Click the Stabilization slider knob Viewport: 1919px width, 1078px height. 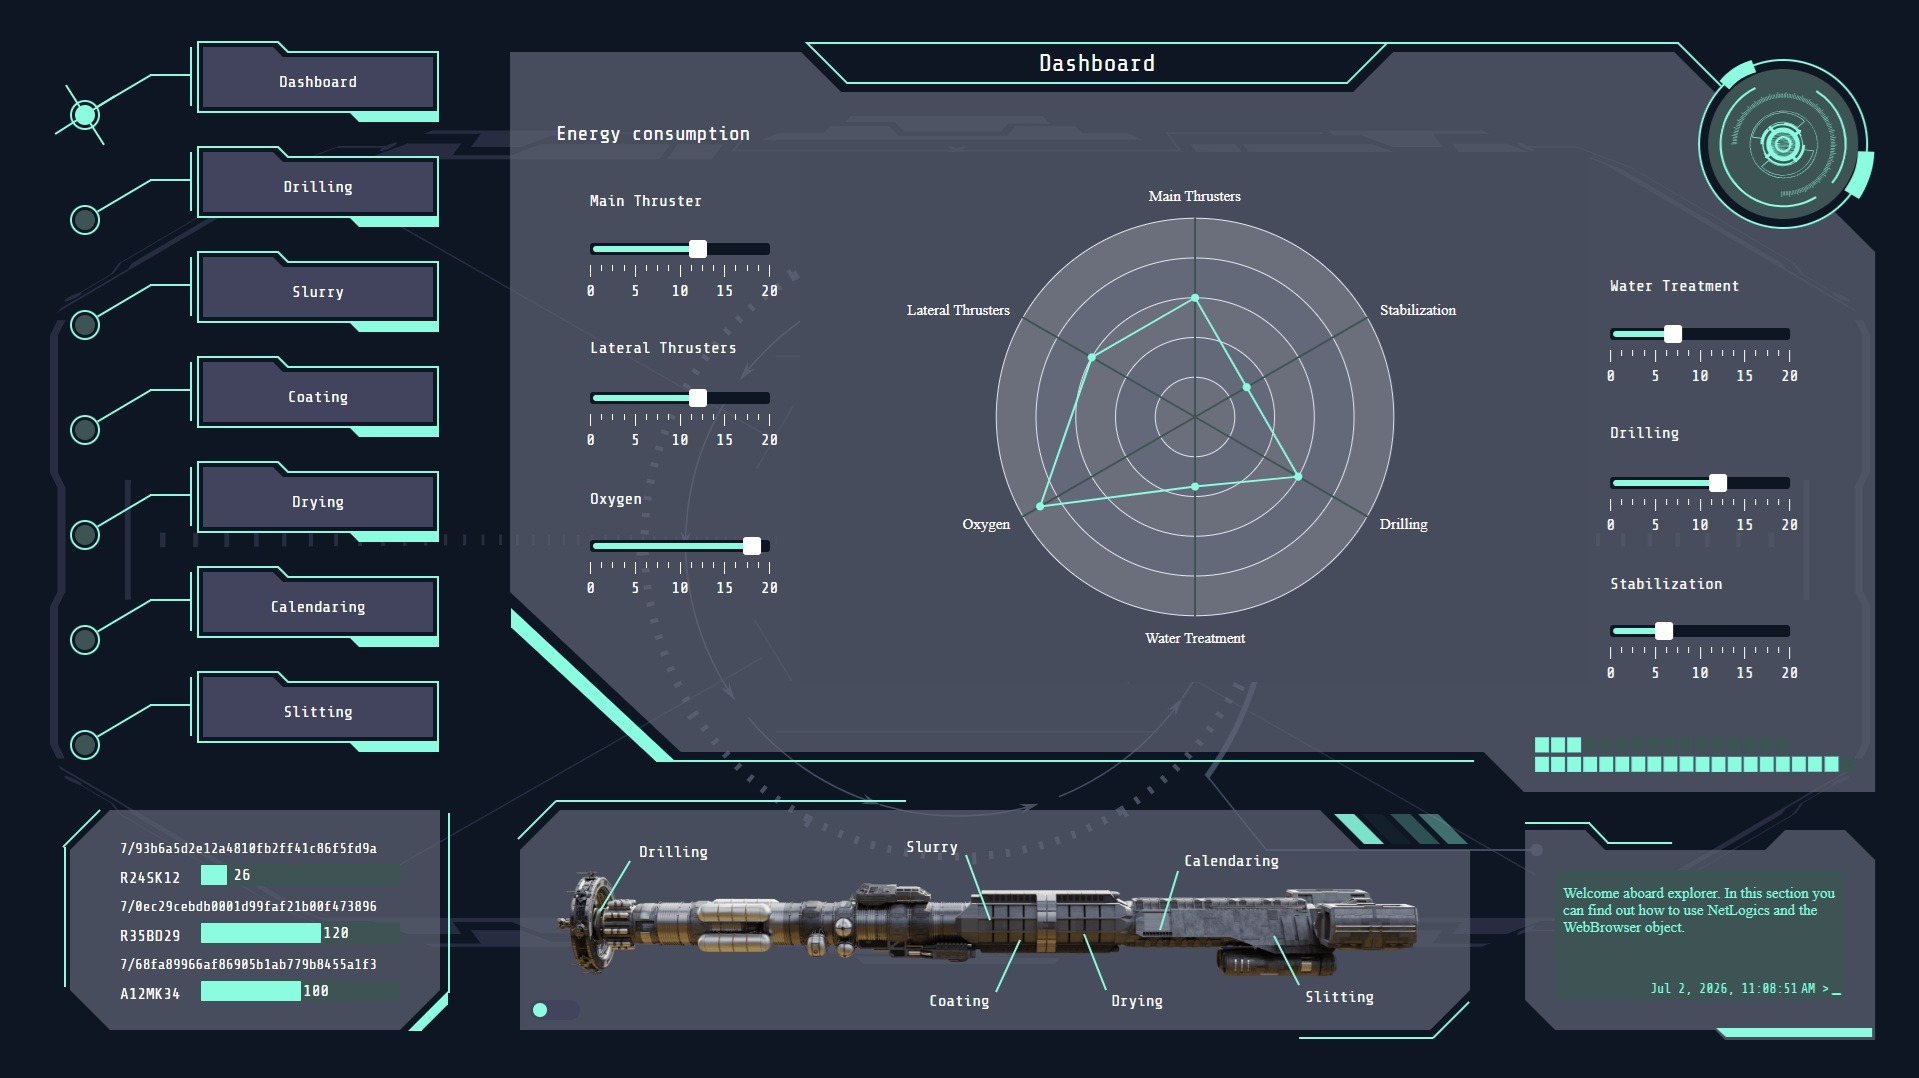click(1664, 631)
